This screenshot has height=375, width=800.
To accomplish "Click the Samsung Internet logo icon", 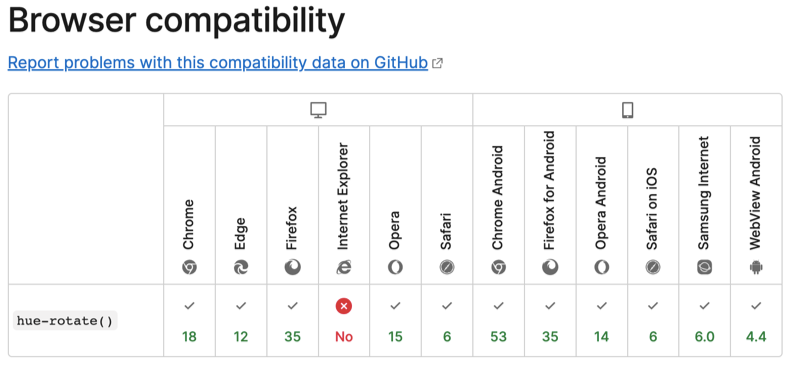I will pos(705,267).
